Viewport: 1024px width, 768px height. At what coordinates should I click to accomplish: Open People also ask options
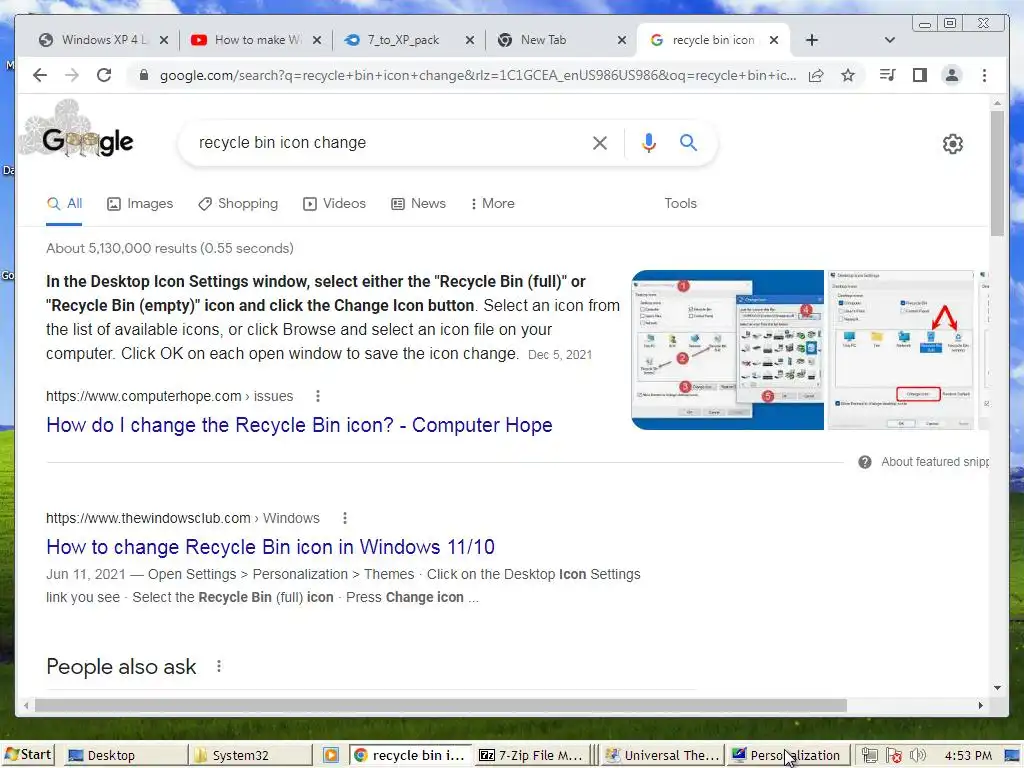click(219, 666)
